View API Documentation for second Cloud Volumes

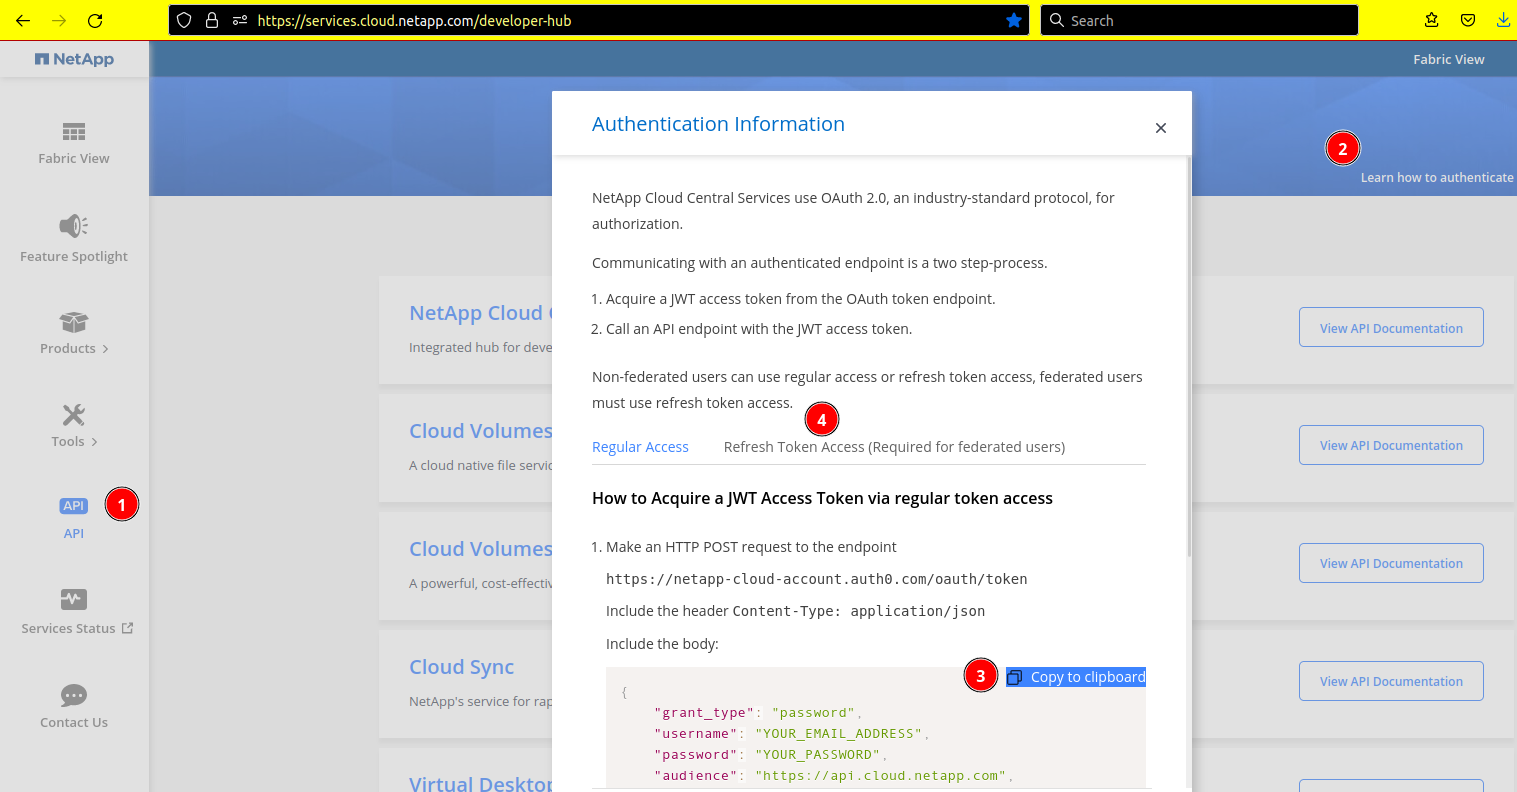[x=1391, y=563]
